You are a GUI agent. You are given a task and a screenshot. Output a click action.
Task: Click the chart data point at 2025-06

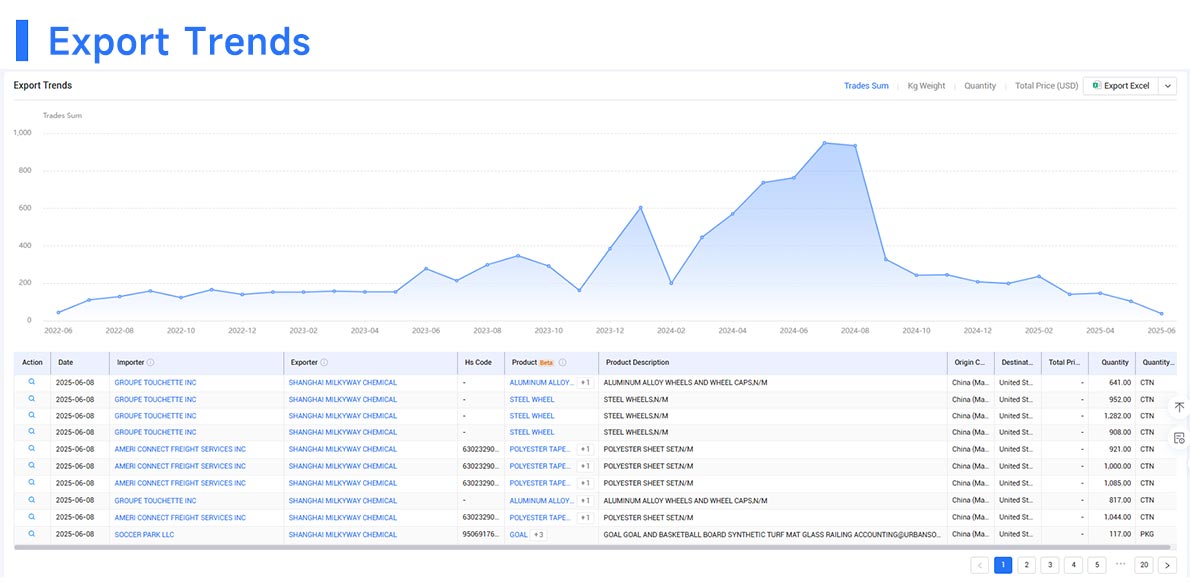click(x=1161, y=314)
